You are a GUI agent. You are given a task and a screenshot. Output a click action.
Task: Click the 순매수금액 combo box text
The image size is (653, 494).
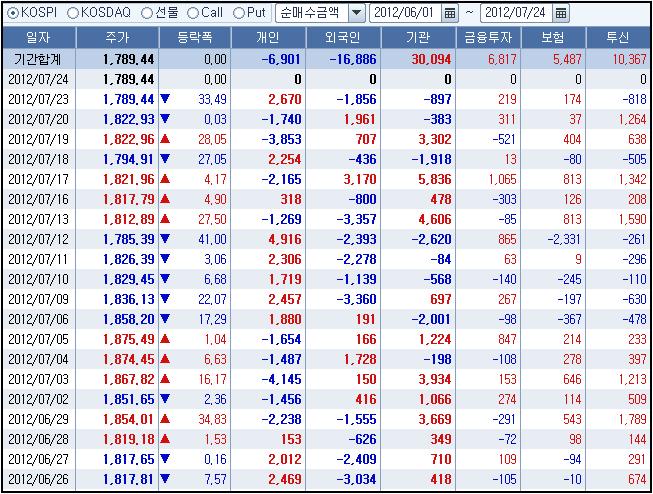[x=311, y=13]
